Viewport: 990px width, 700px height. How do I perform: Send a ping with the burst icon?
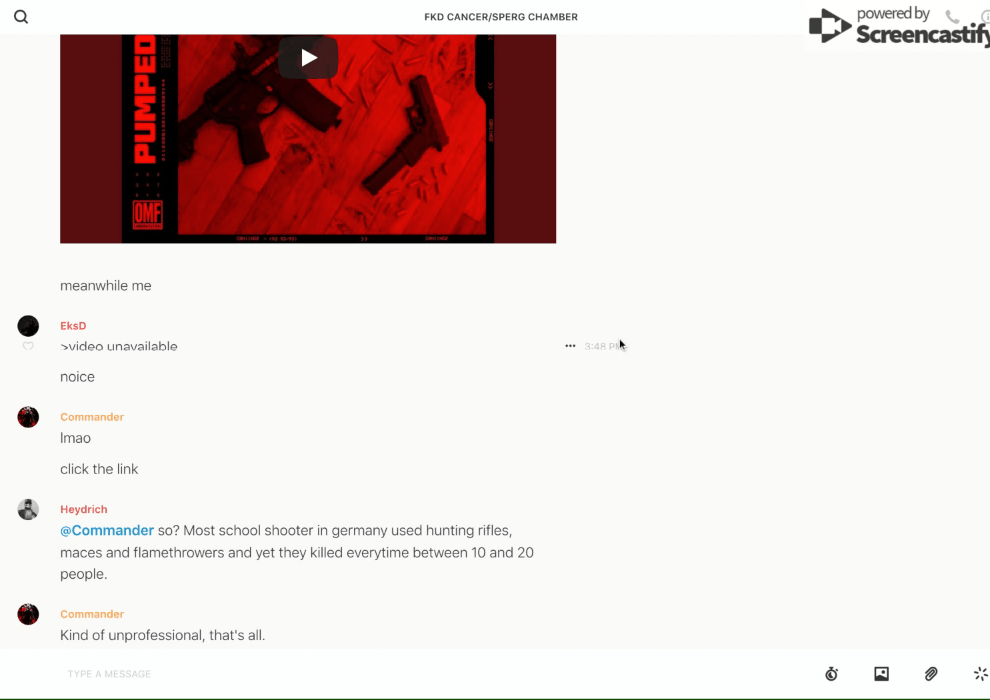[980, 674]
